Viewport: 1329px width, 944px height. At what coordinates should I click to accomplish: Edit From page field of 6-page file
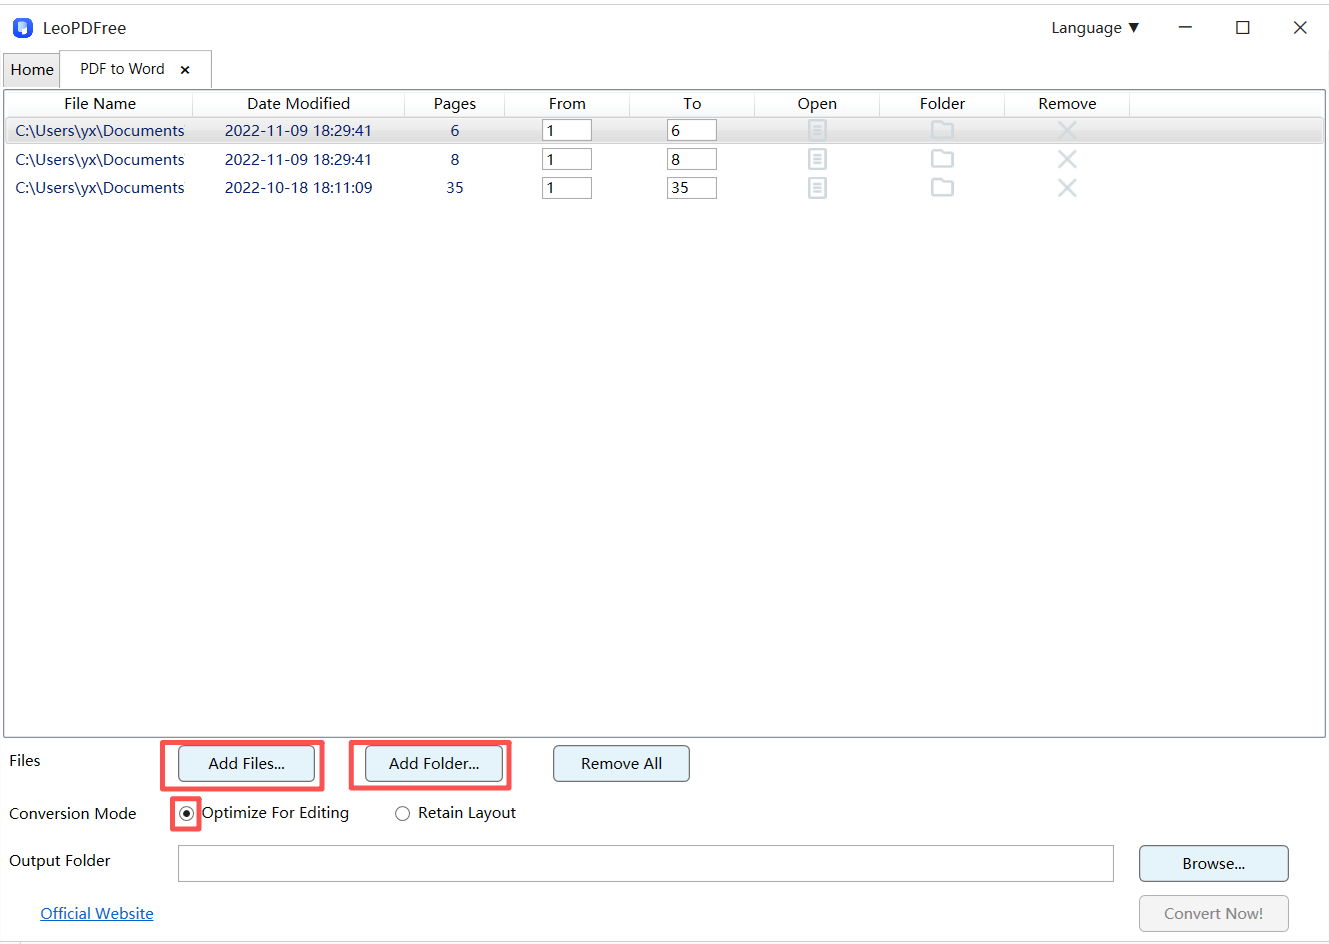(566, 131)
